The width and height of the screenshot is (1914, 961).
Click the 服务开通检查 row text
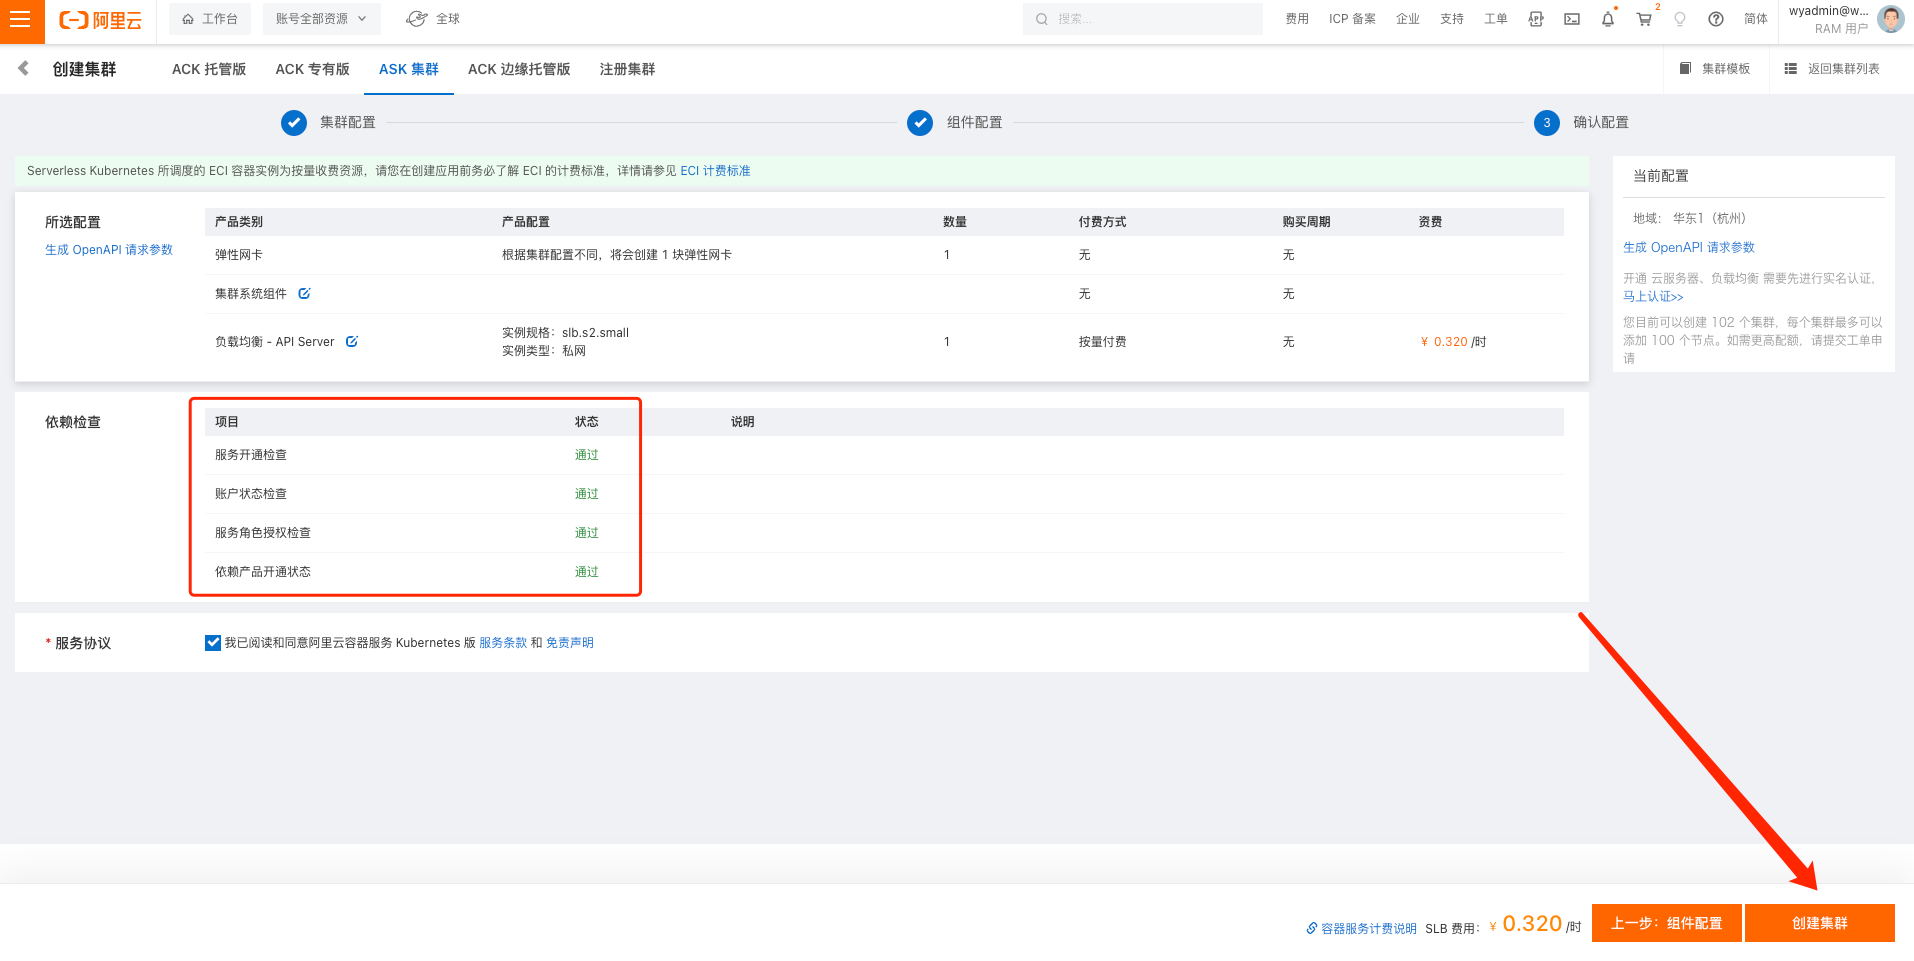coord(251,455)
